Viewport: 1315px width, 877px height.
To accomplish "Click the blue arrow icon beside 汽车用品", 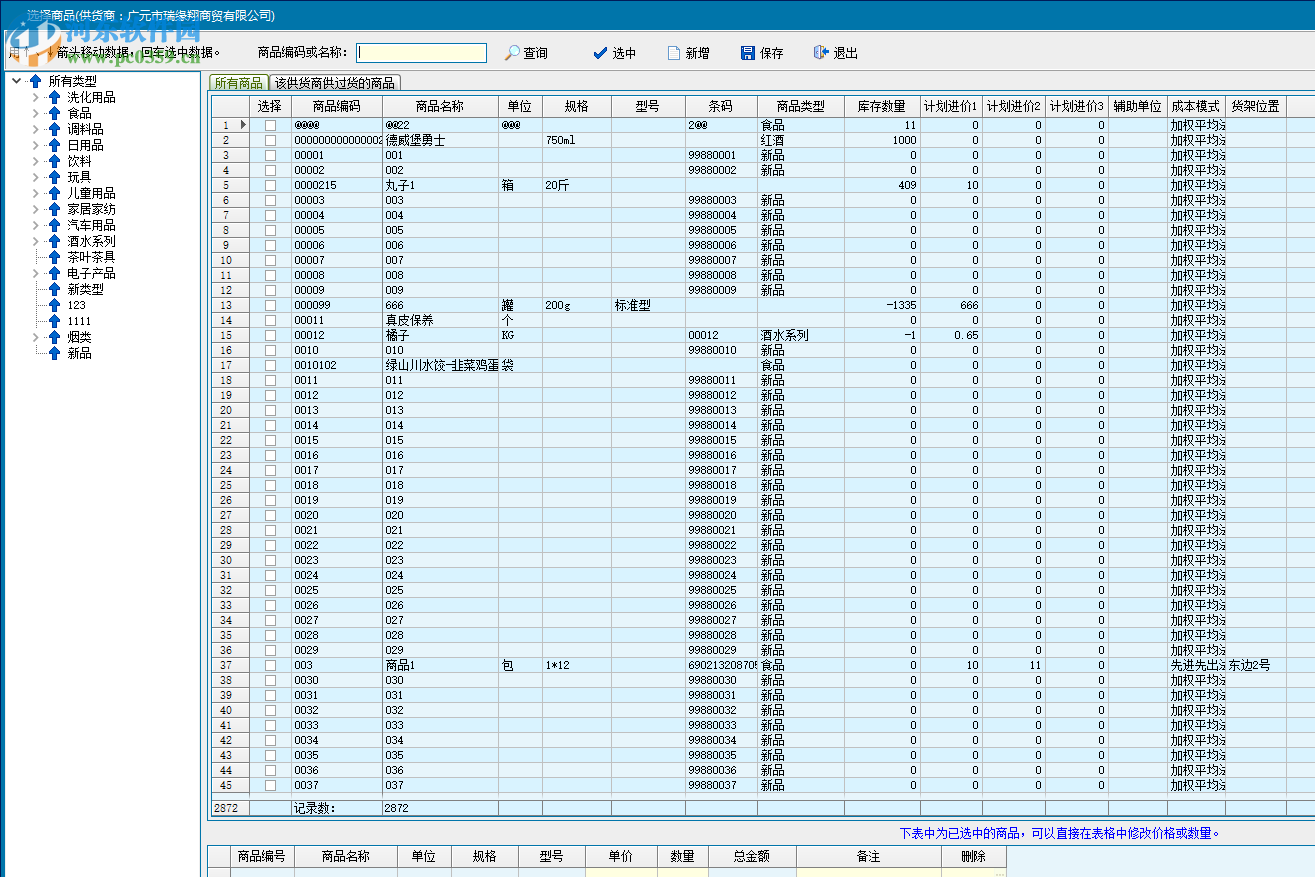I will click(x=54, y=225).
